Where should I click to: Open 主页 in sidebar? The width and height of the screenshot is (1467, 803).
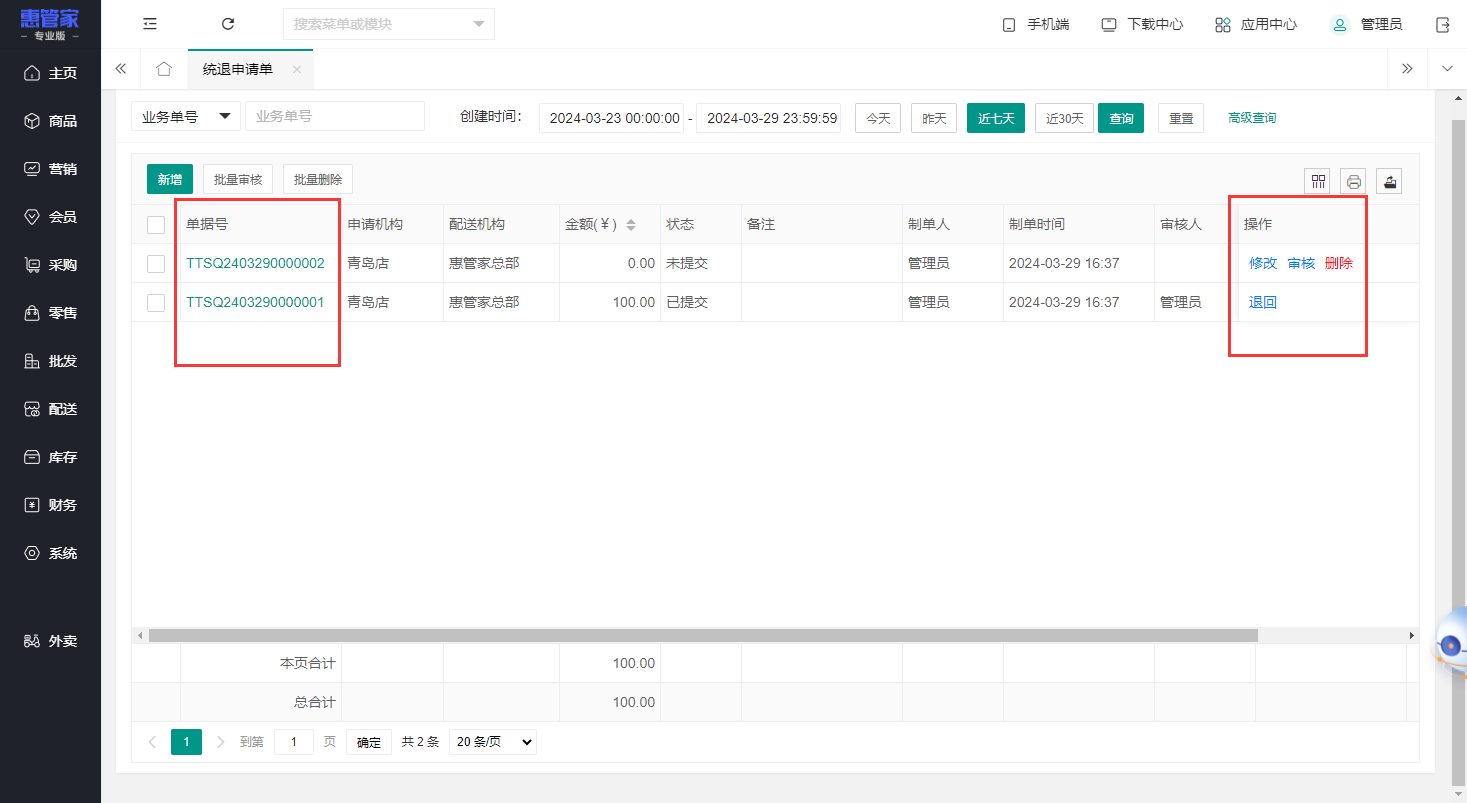click(50, 73)
